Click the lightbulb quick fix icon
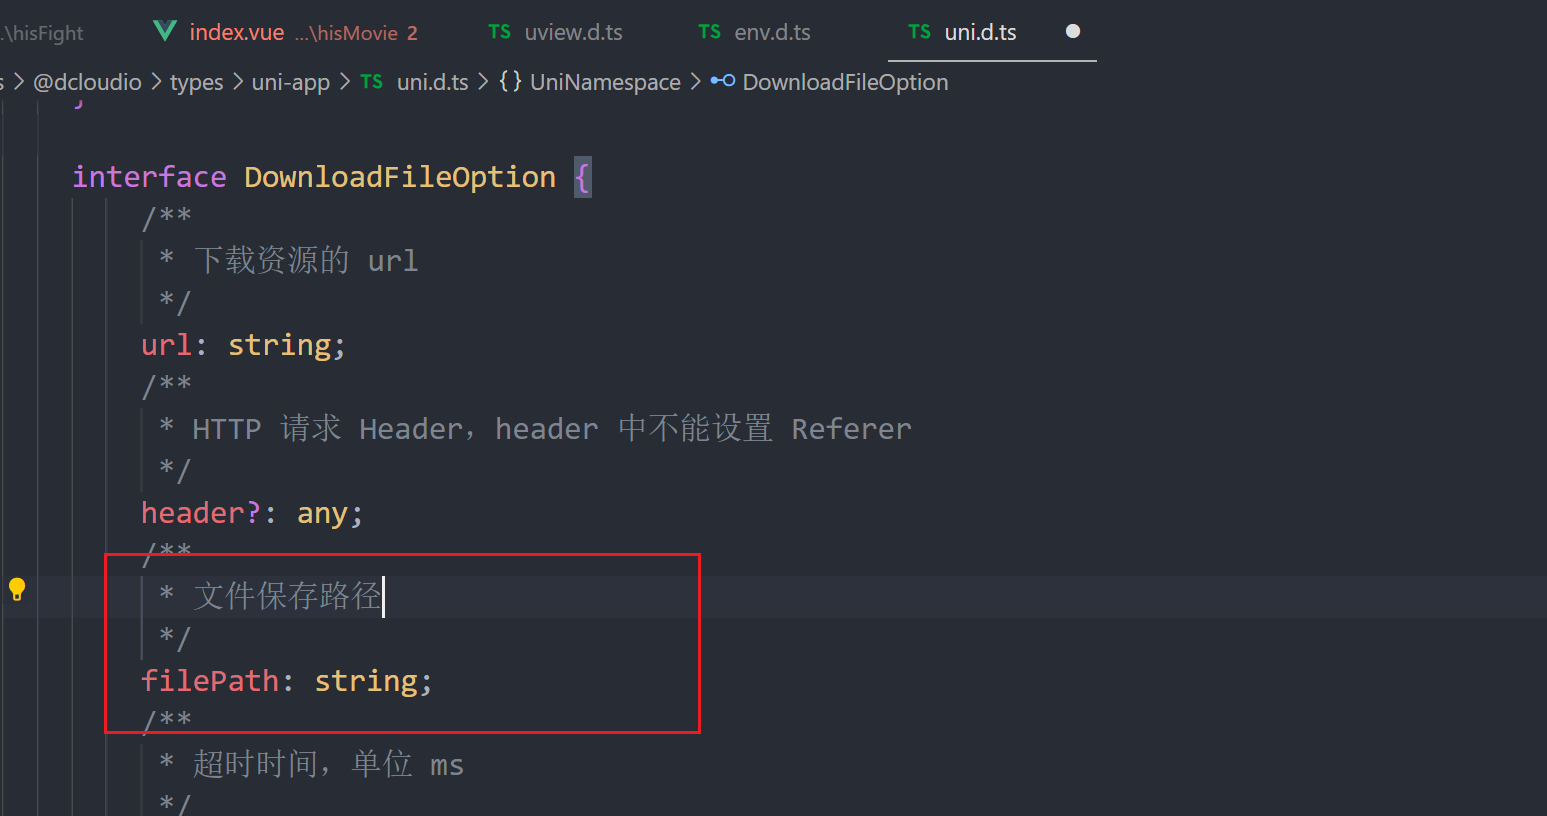 pyautogui.click(x=16, y=588)
